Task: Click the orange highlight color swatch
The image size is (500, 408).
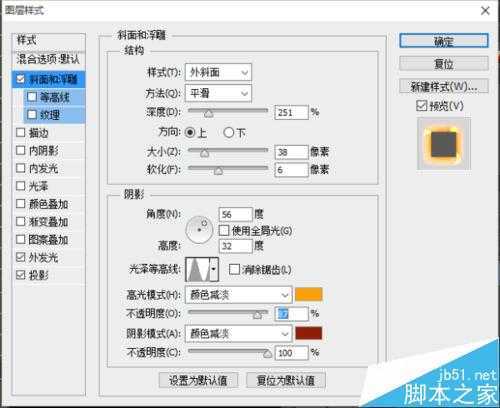Action: click(309, 294)
